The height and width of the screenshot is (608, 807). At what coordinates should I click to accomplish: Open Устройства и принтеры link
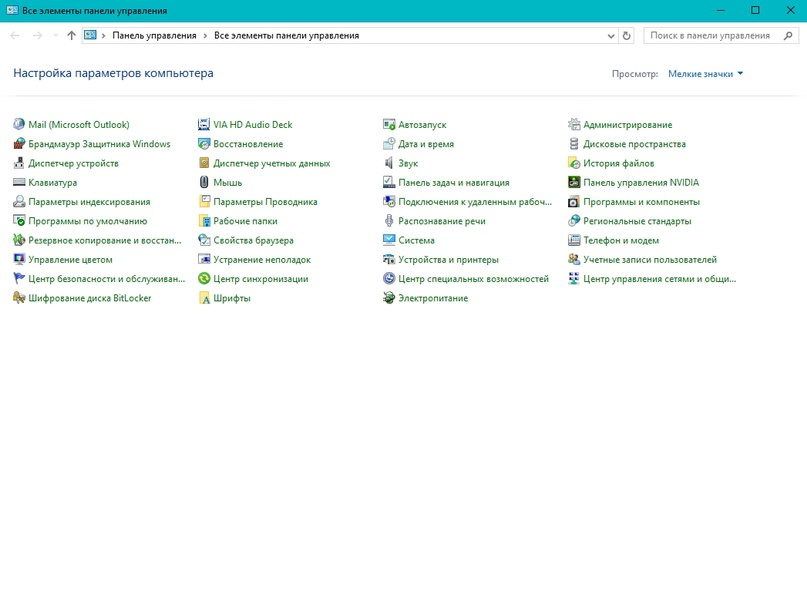click(x=448, y=259)
